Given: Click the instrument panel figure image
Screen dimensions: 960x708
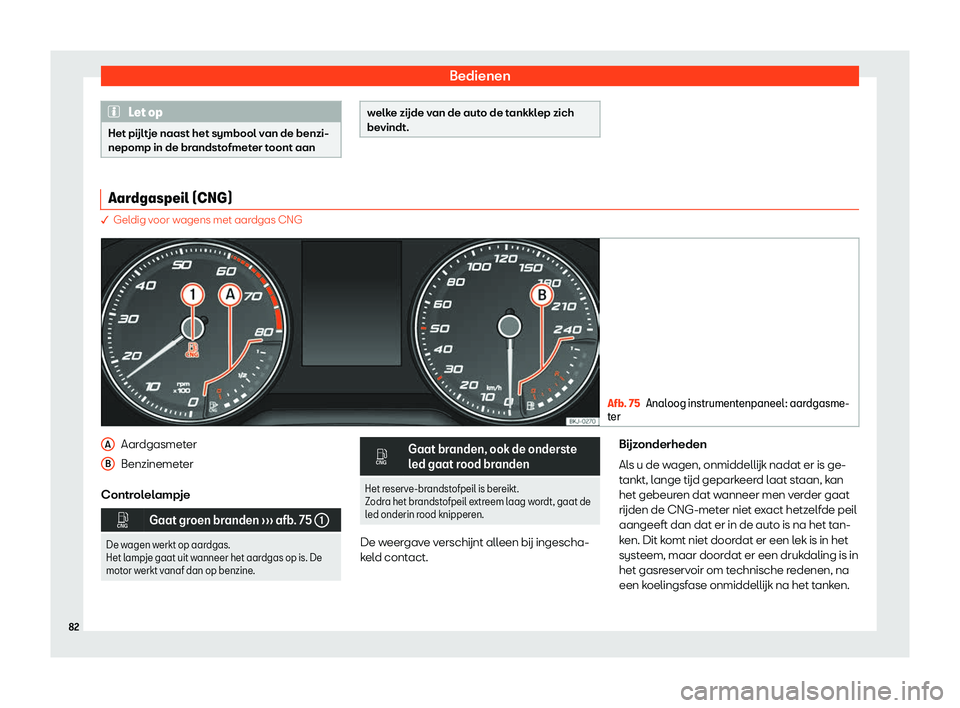Looking at the screenshot, I should pos(350,332).
